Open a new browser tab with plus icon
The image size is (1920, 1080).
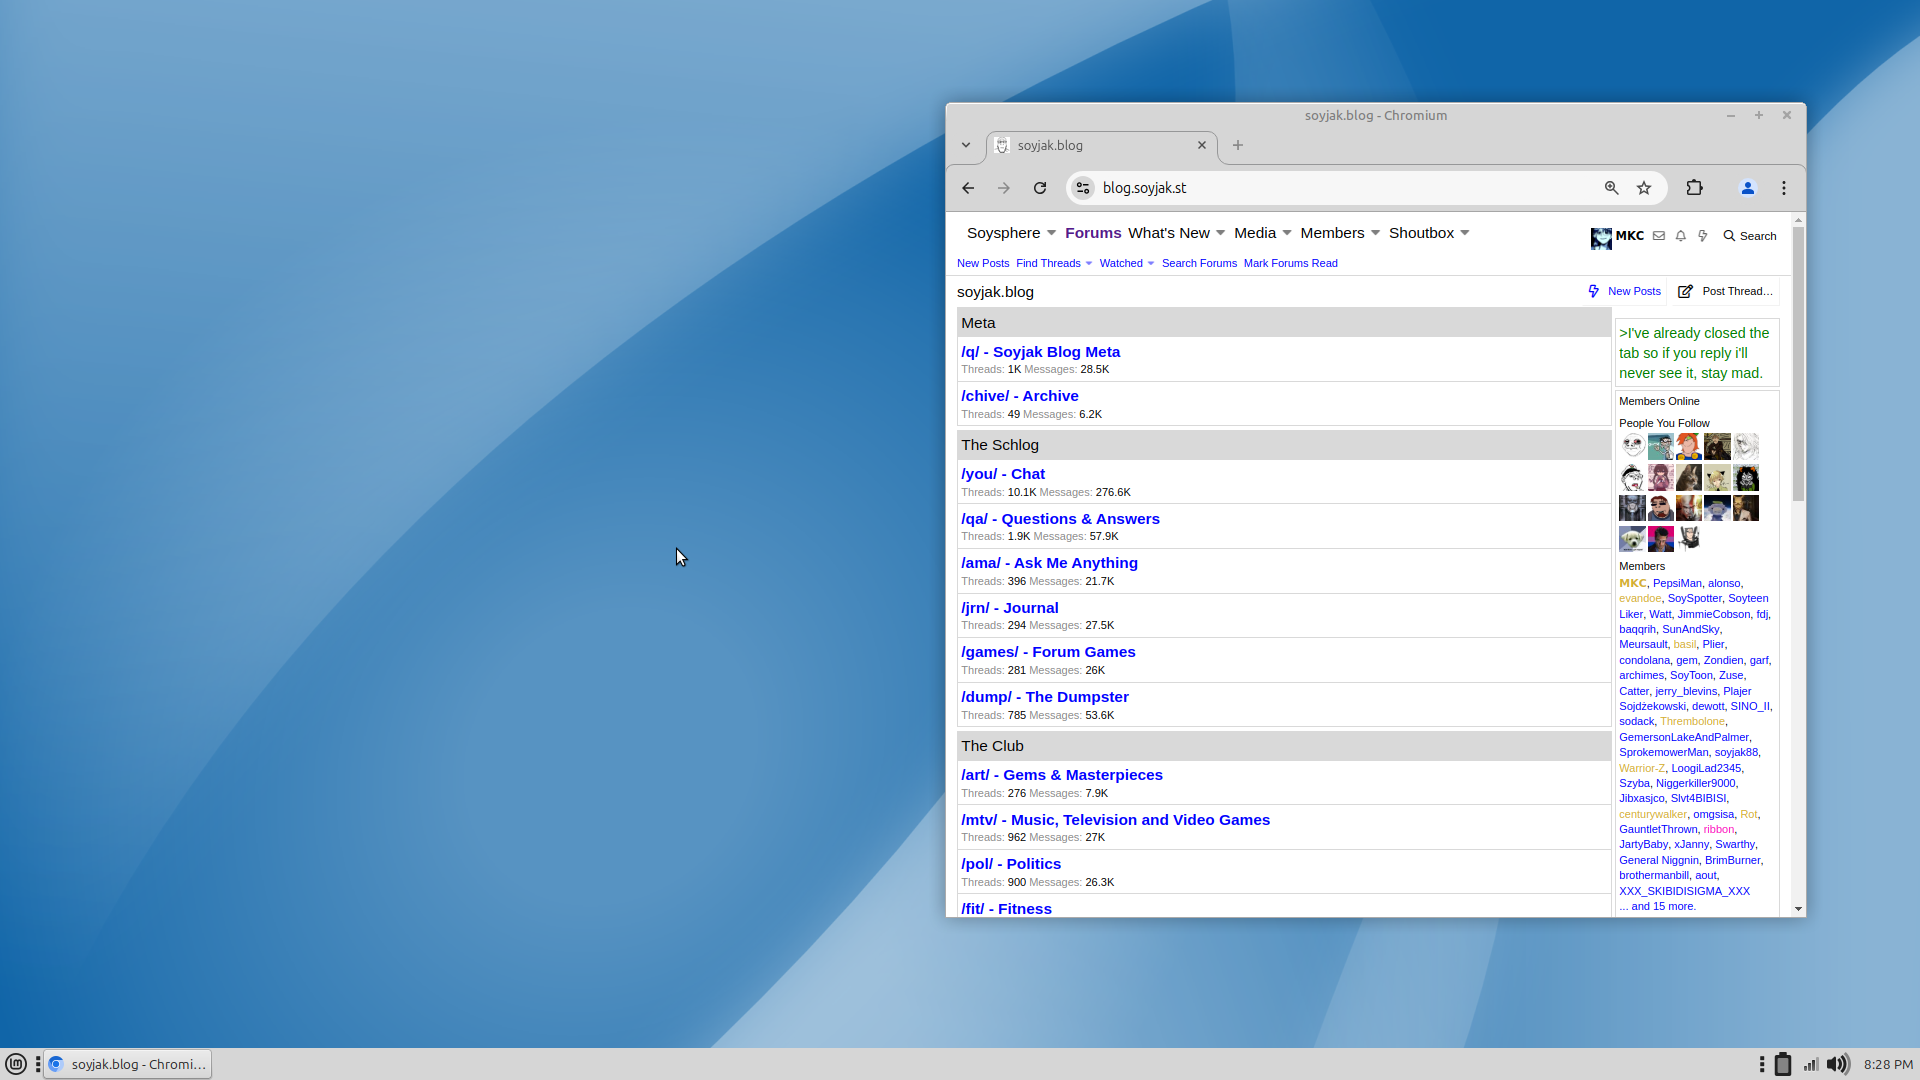tap(1238, 145)
